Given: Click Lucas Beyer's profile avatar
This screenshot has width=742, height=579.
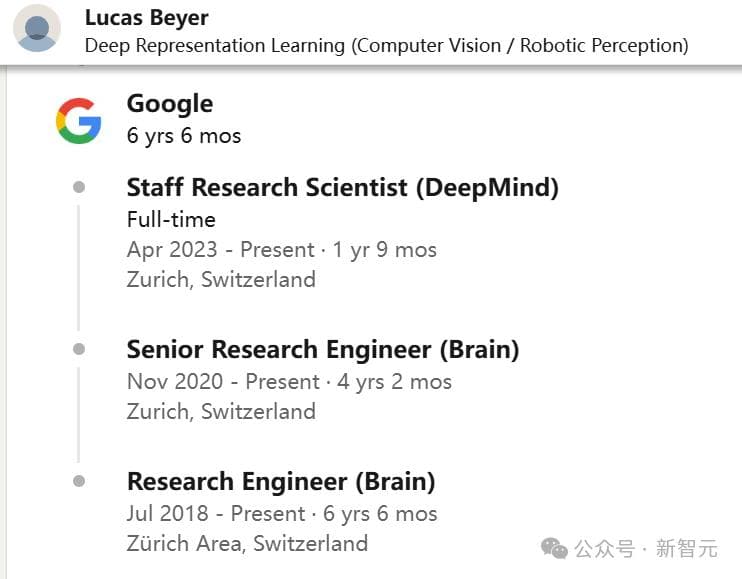Looking at the screenshot, I should click(37, 28).
